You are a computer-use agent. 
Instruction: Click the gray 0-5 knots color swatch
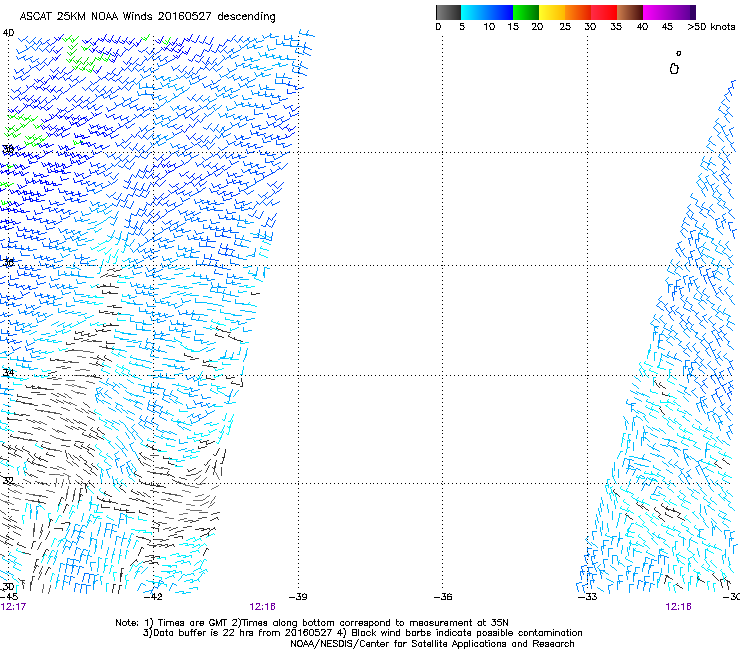tap(448, 12)
